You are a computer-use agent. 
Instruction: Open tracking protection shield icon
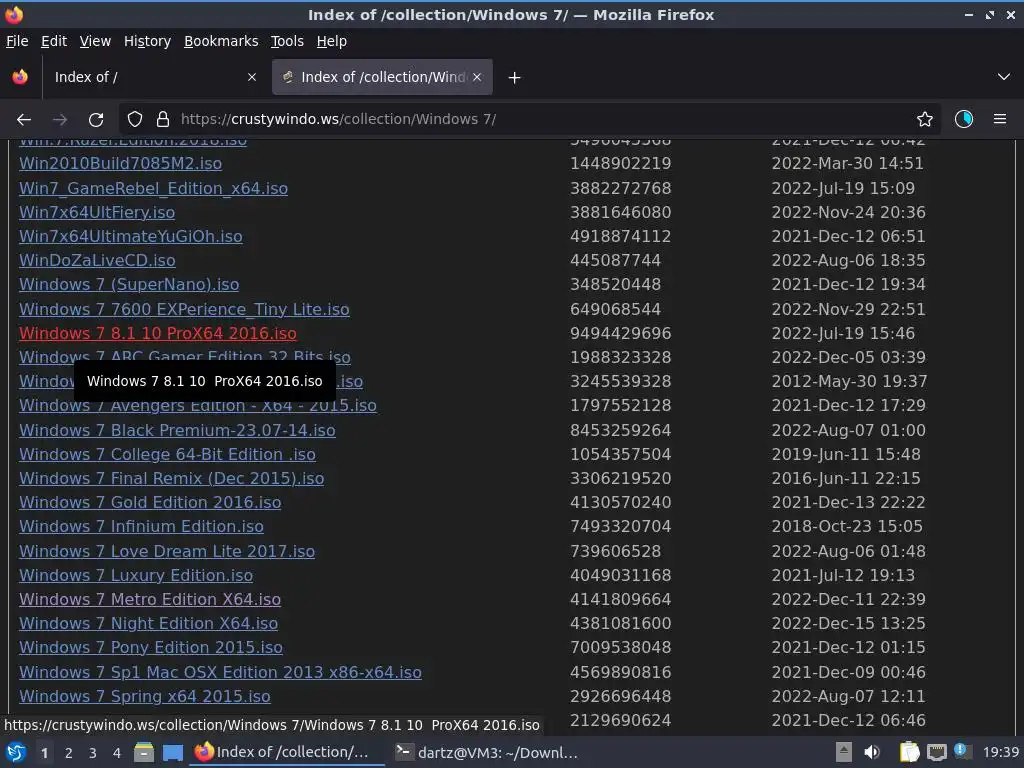[x=135, y=120]
